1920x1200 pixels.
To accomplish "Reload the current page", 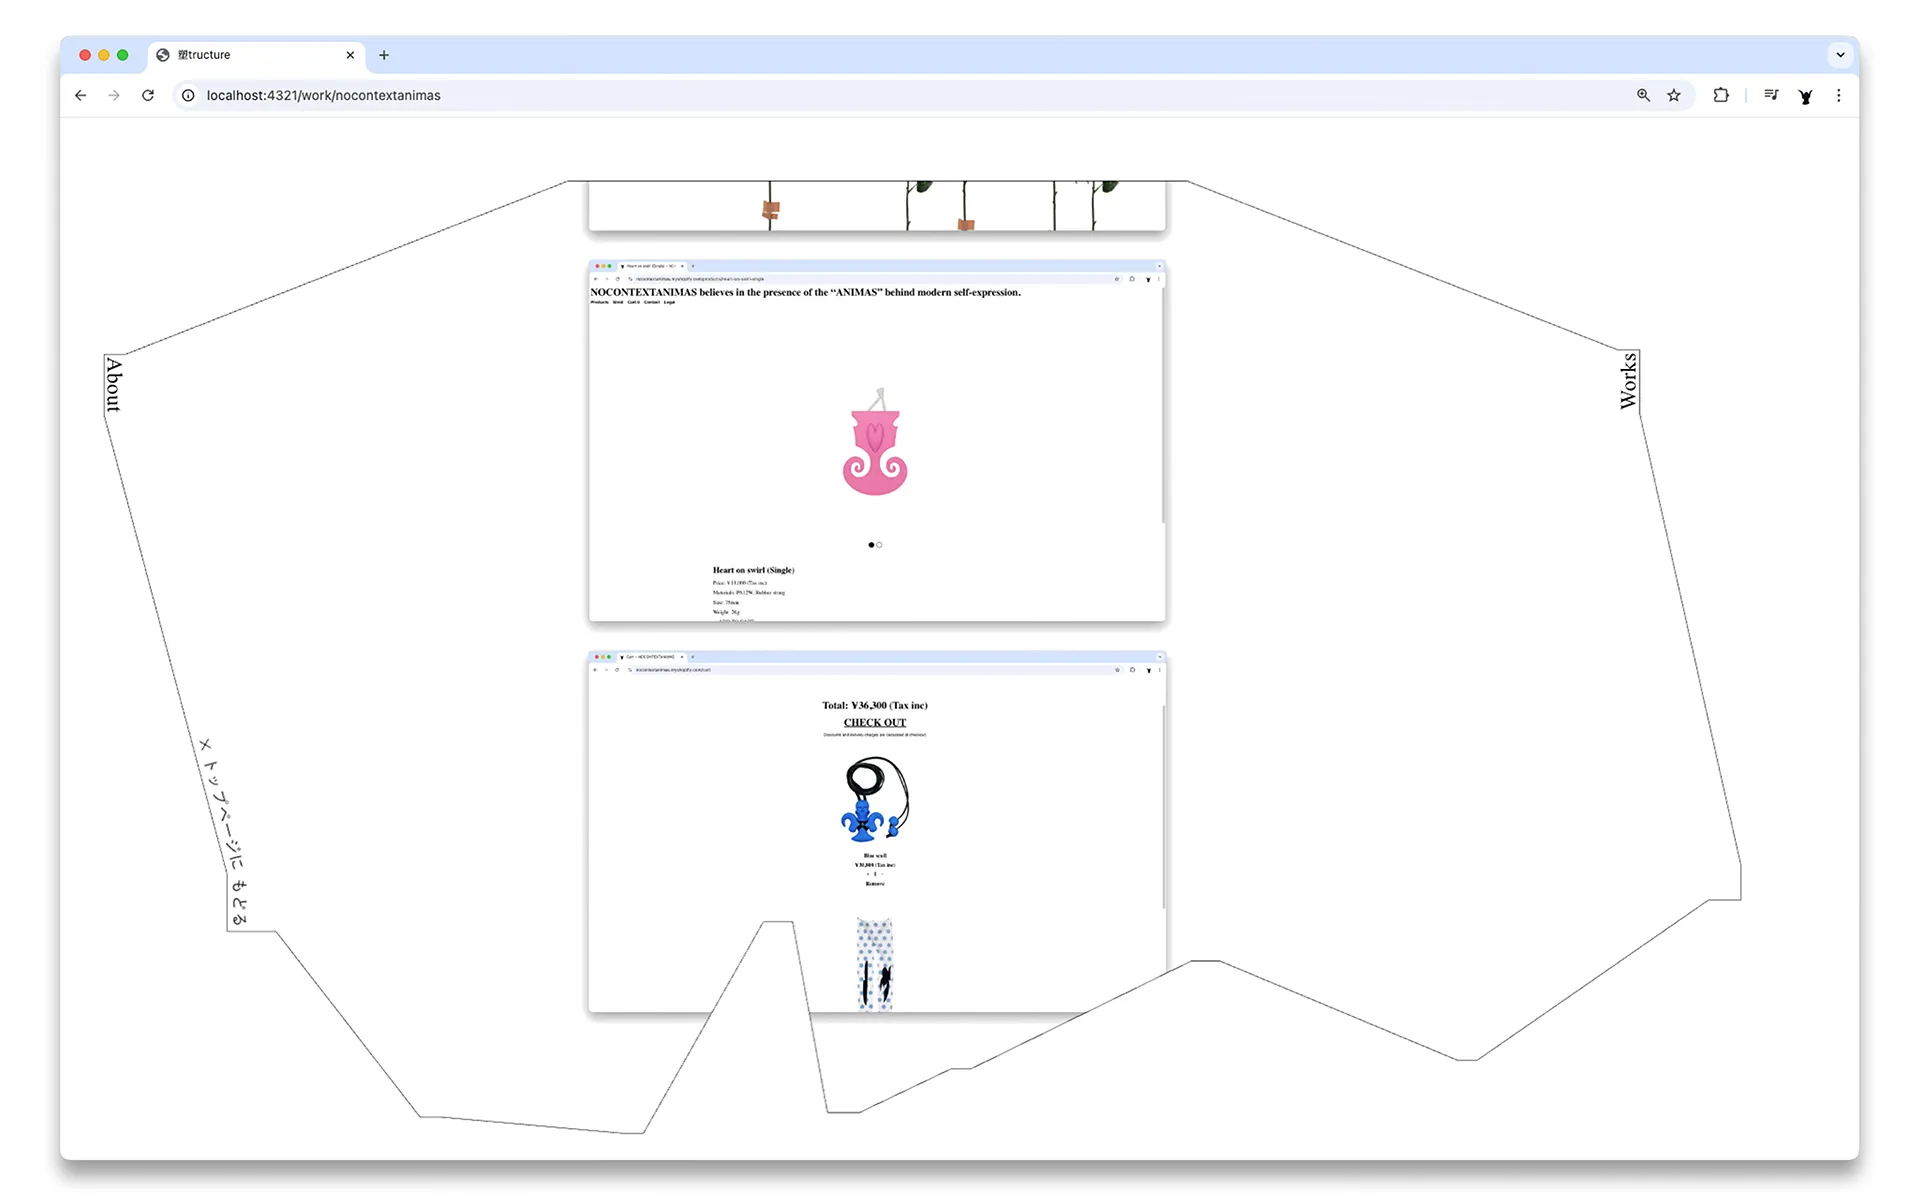I will click(x=148, y=95).
